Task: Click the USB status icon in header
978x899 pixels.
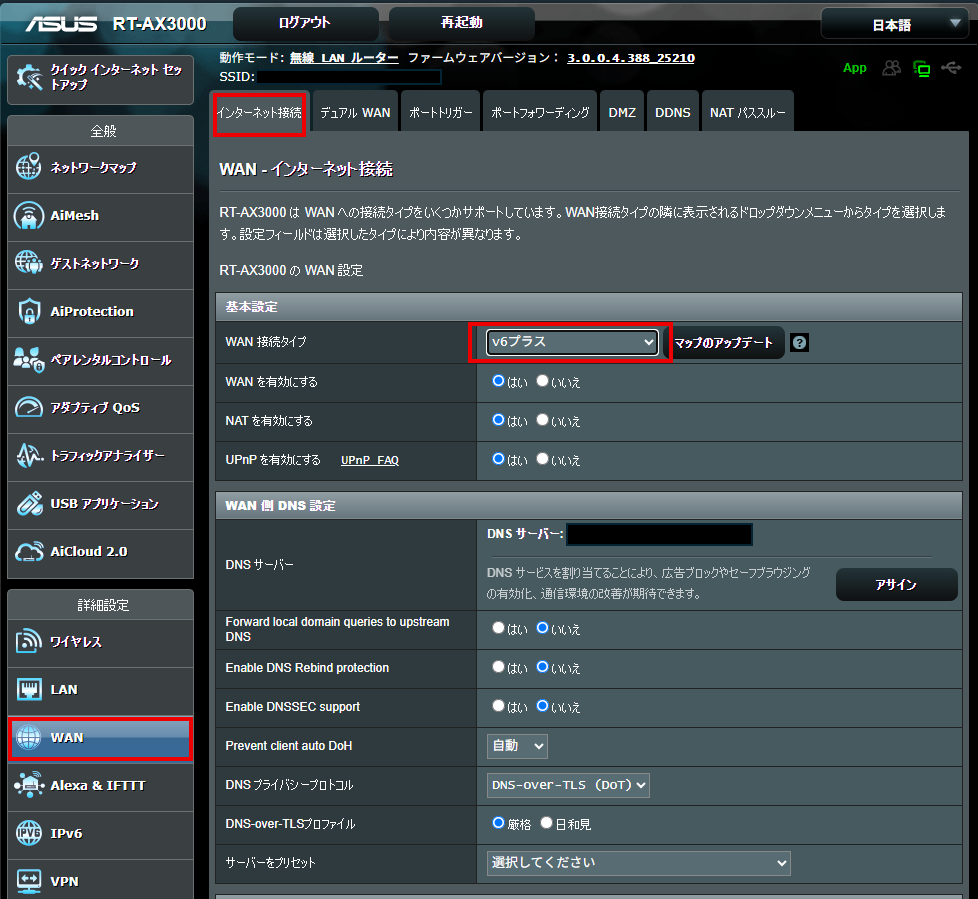Action: click(x=951, y=67)
